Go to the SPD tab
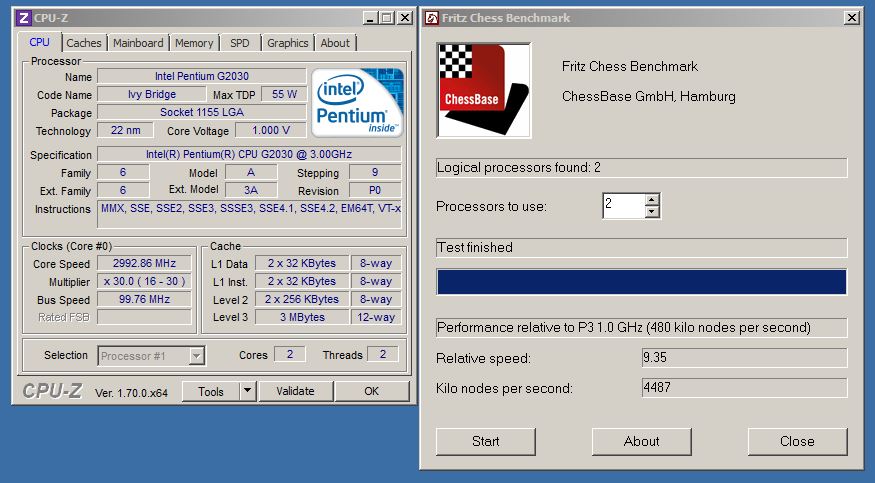The image size is (875, 483). pos(240,43)
